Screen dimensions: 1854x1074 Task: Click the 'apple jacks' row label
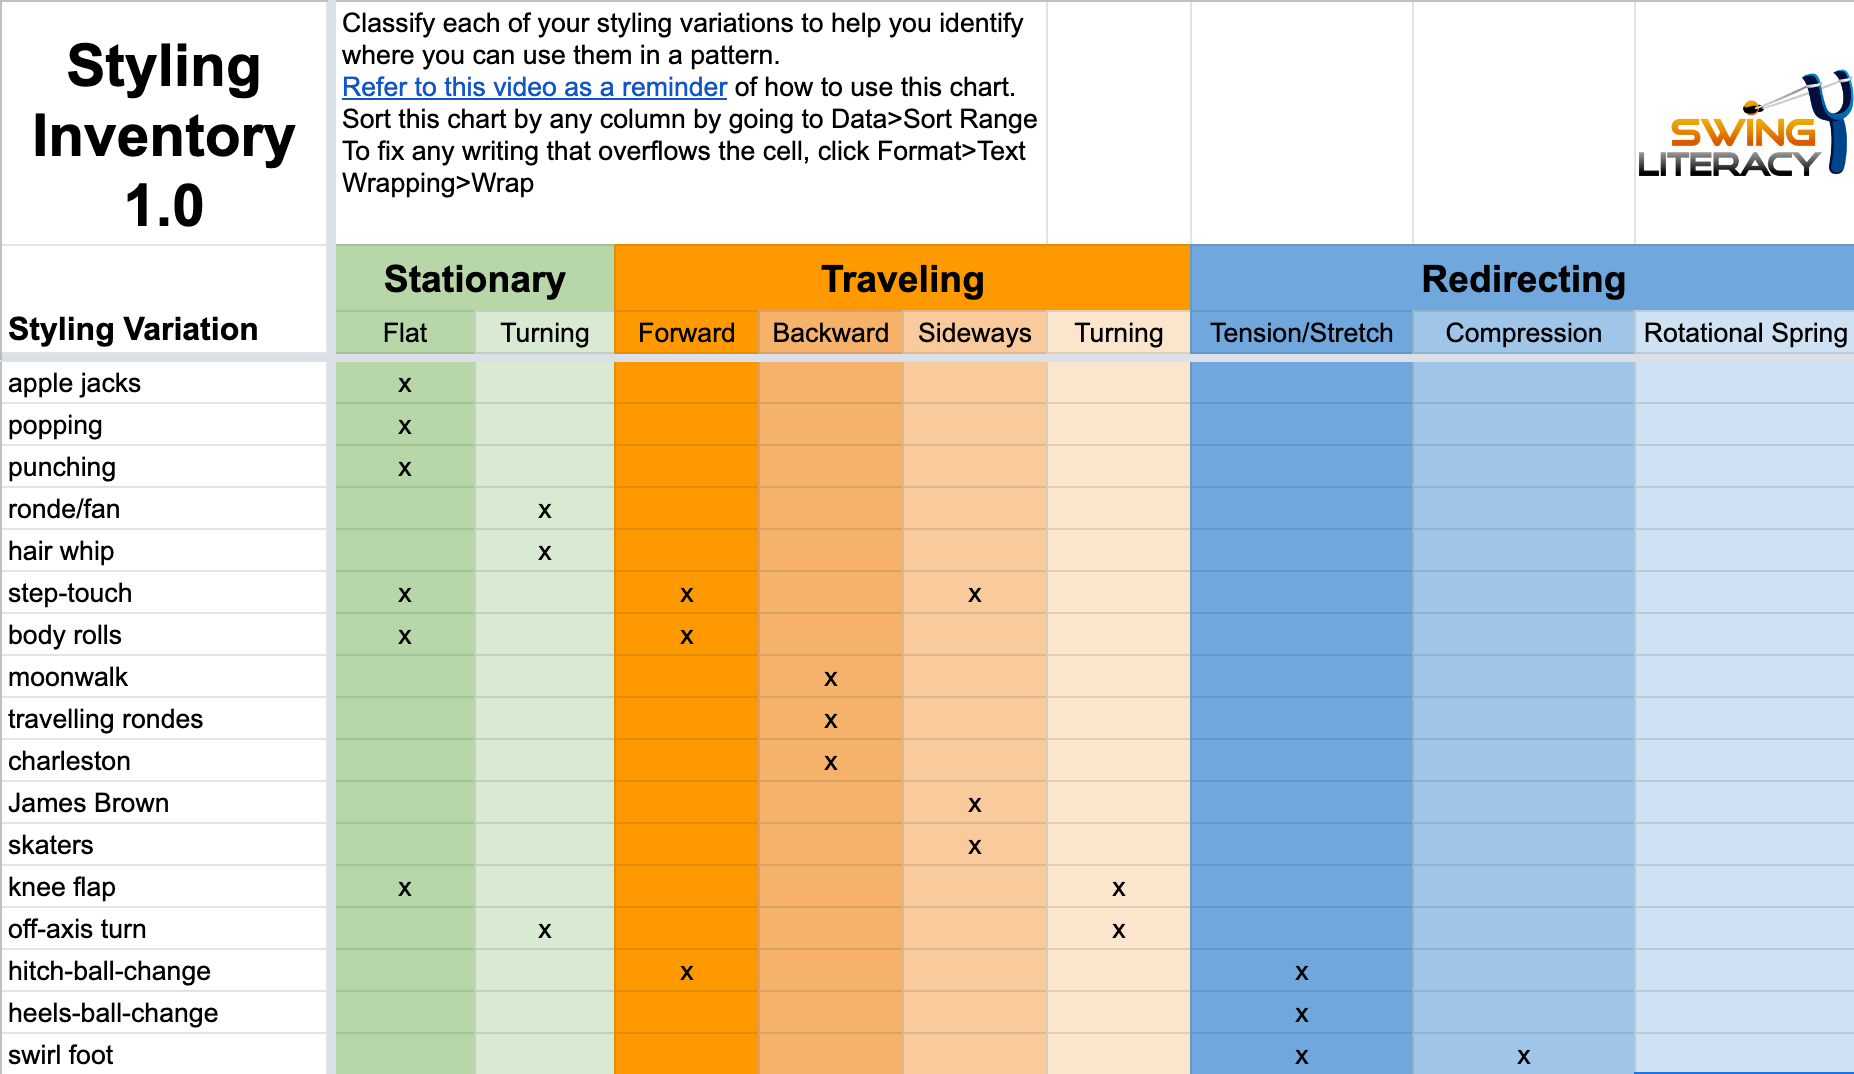tap(75, 383)
